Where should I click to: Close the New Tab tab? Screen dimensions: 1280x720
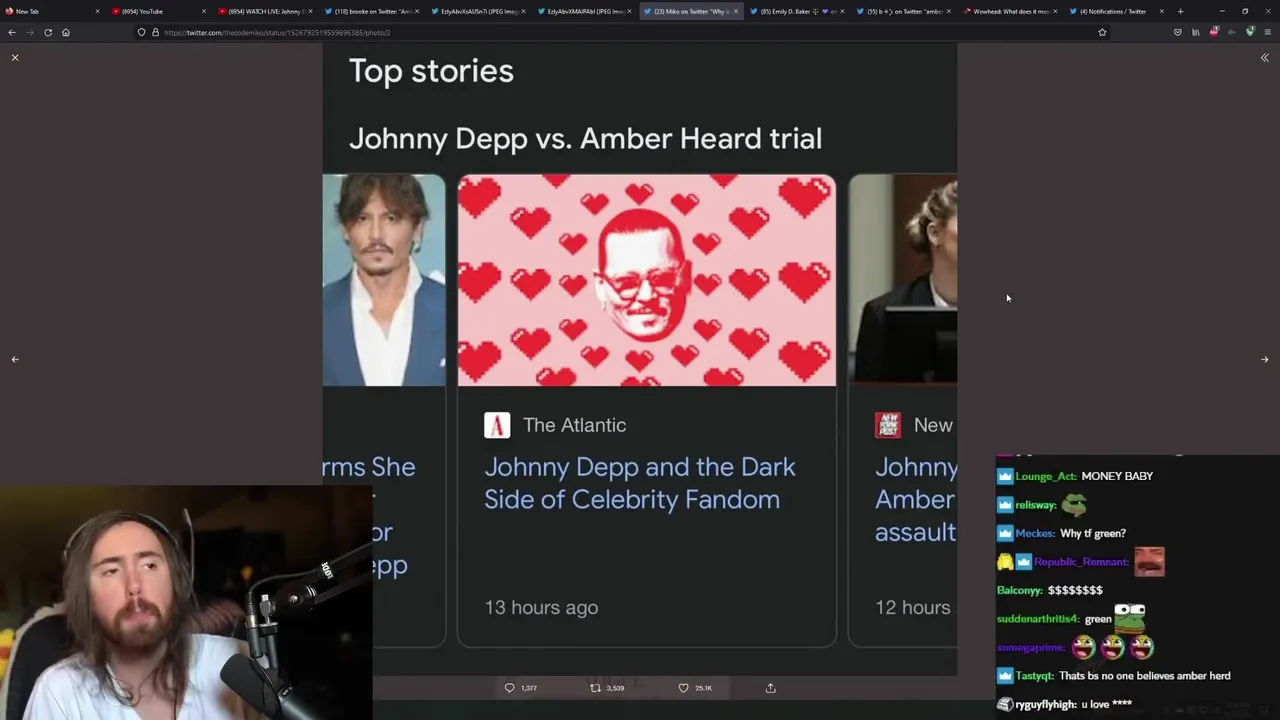(97, 11)
